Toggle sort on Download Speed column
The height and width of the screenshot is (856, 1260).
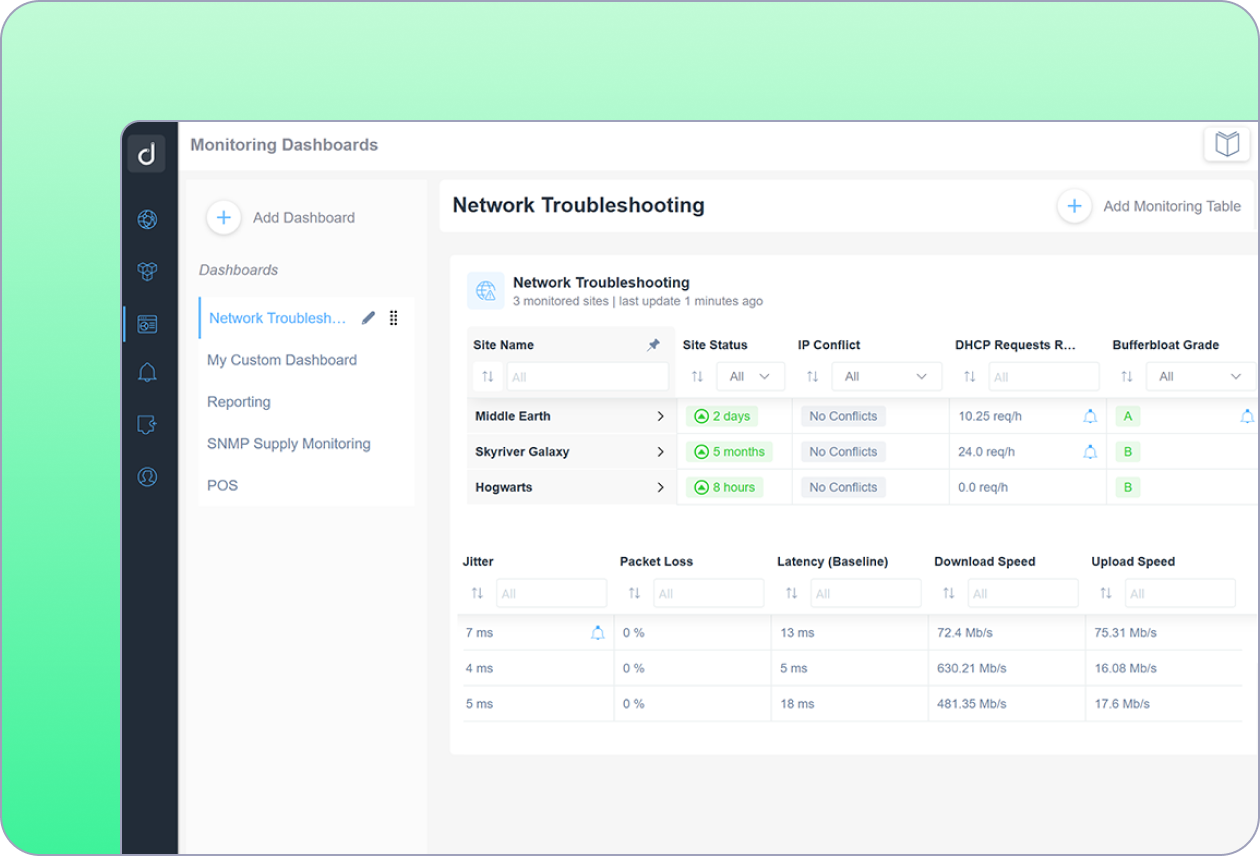(948, 593)
